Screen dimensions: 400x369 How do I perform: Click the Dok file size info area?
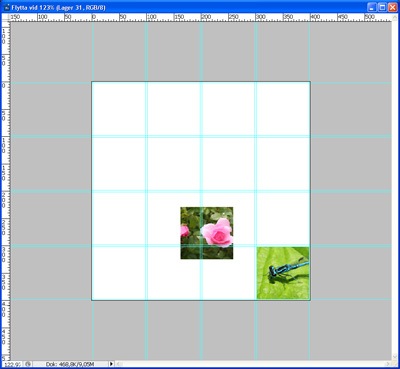click(70, 364)
